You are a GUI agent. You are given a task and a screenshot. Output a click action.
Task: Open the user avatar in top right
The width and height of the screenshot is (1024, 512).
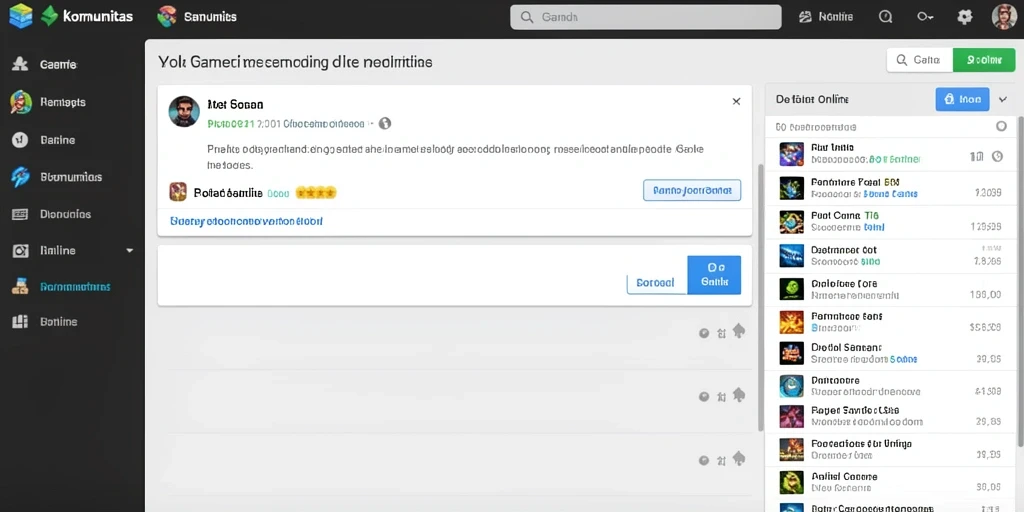1004,17
